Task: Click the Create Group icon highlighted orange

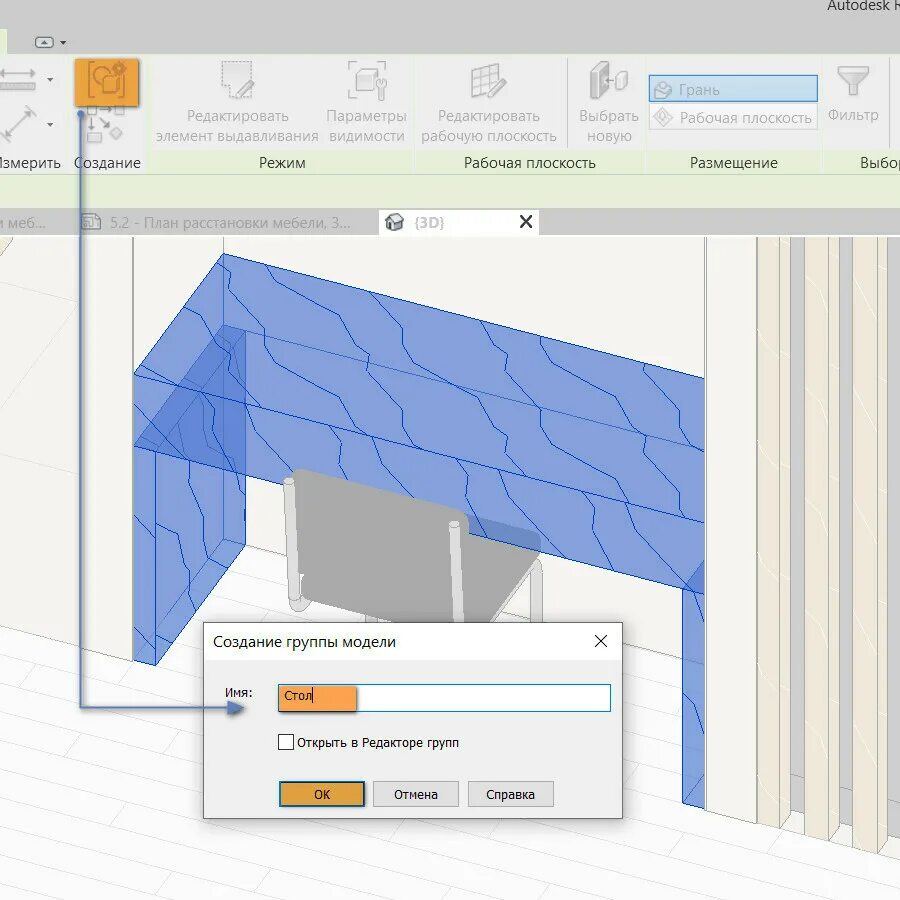Action: click(107, 82)
